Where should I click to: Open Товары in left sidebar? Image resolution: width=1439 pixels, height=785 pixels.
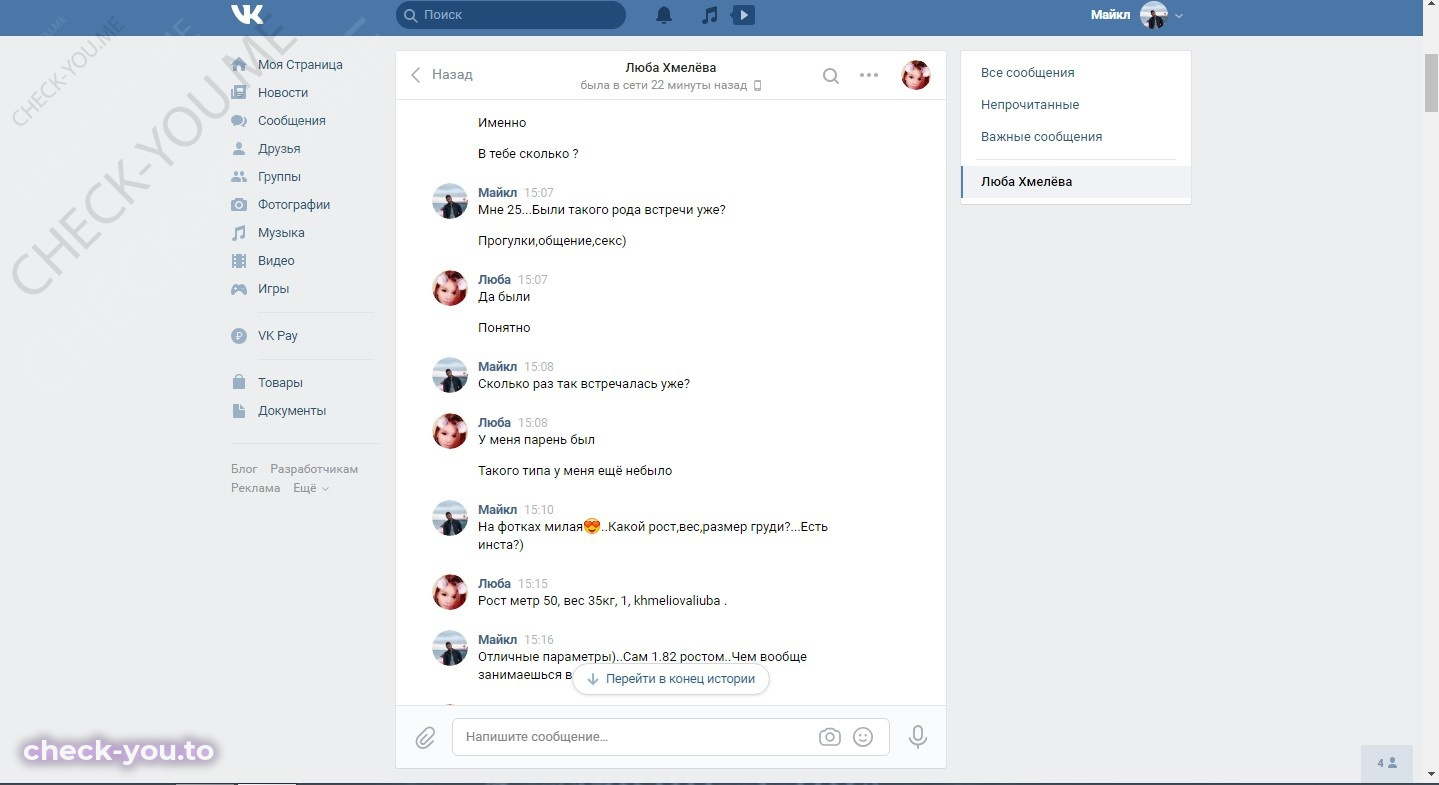coord(280,383)
